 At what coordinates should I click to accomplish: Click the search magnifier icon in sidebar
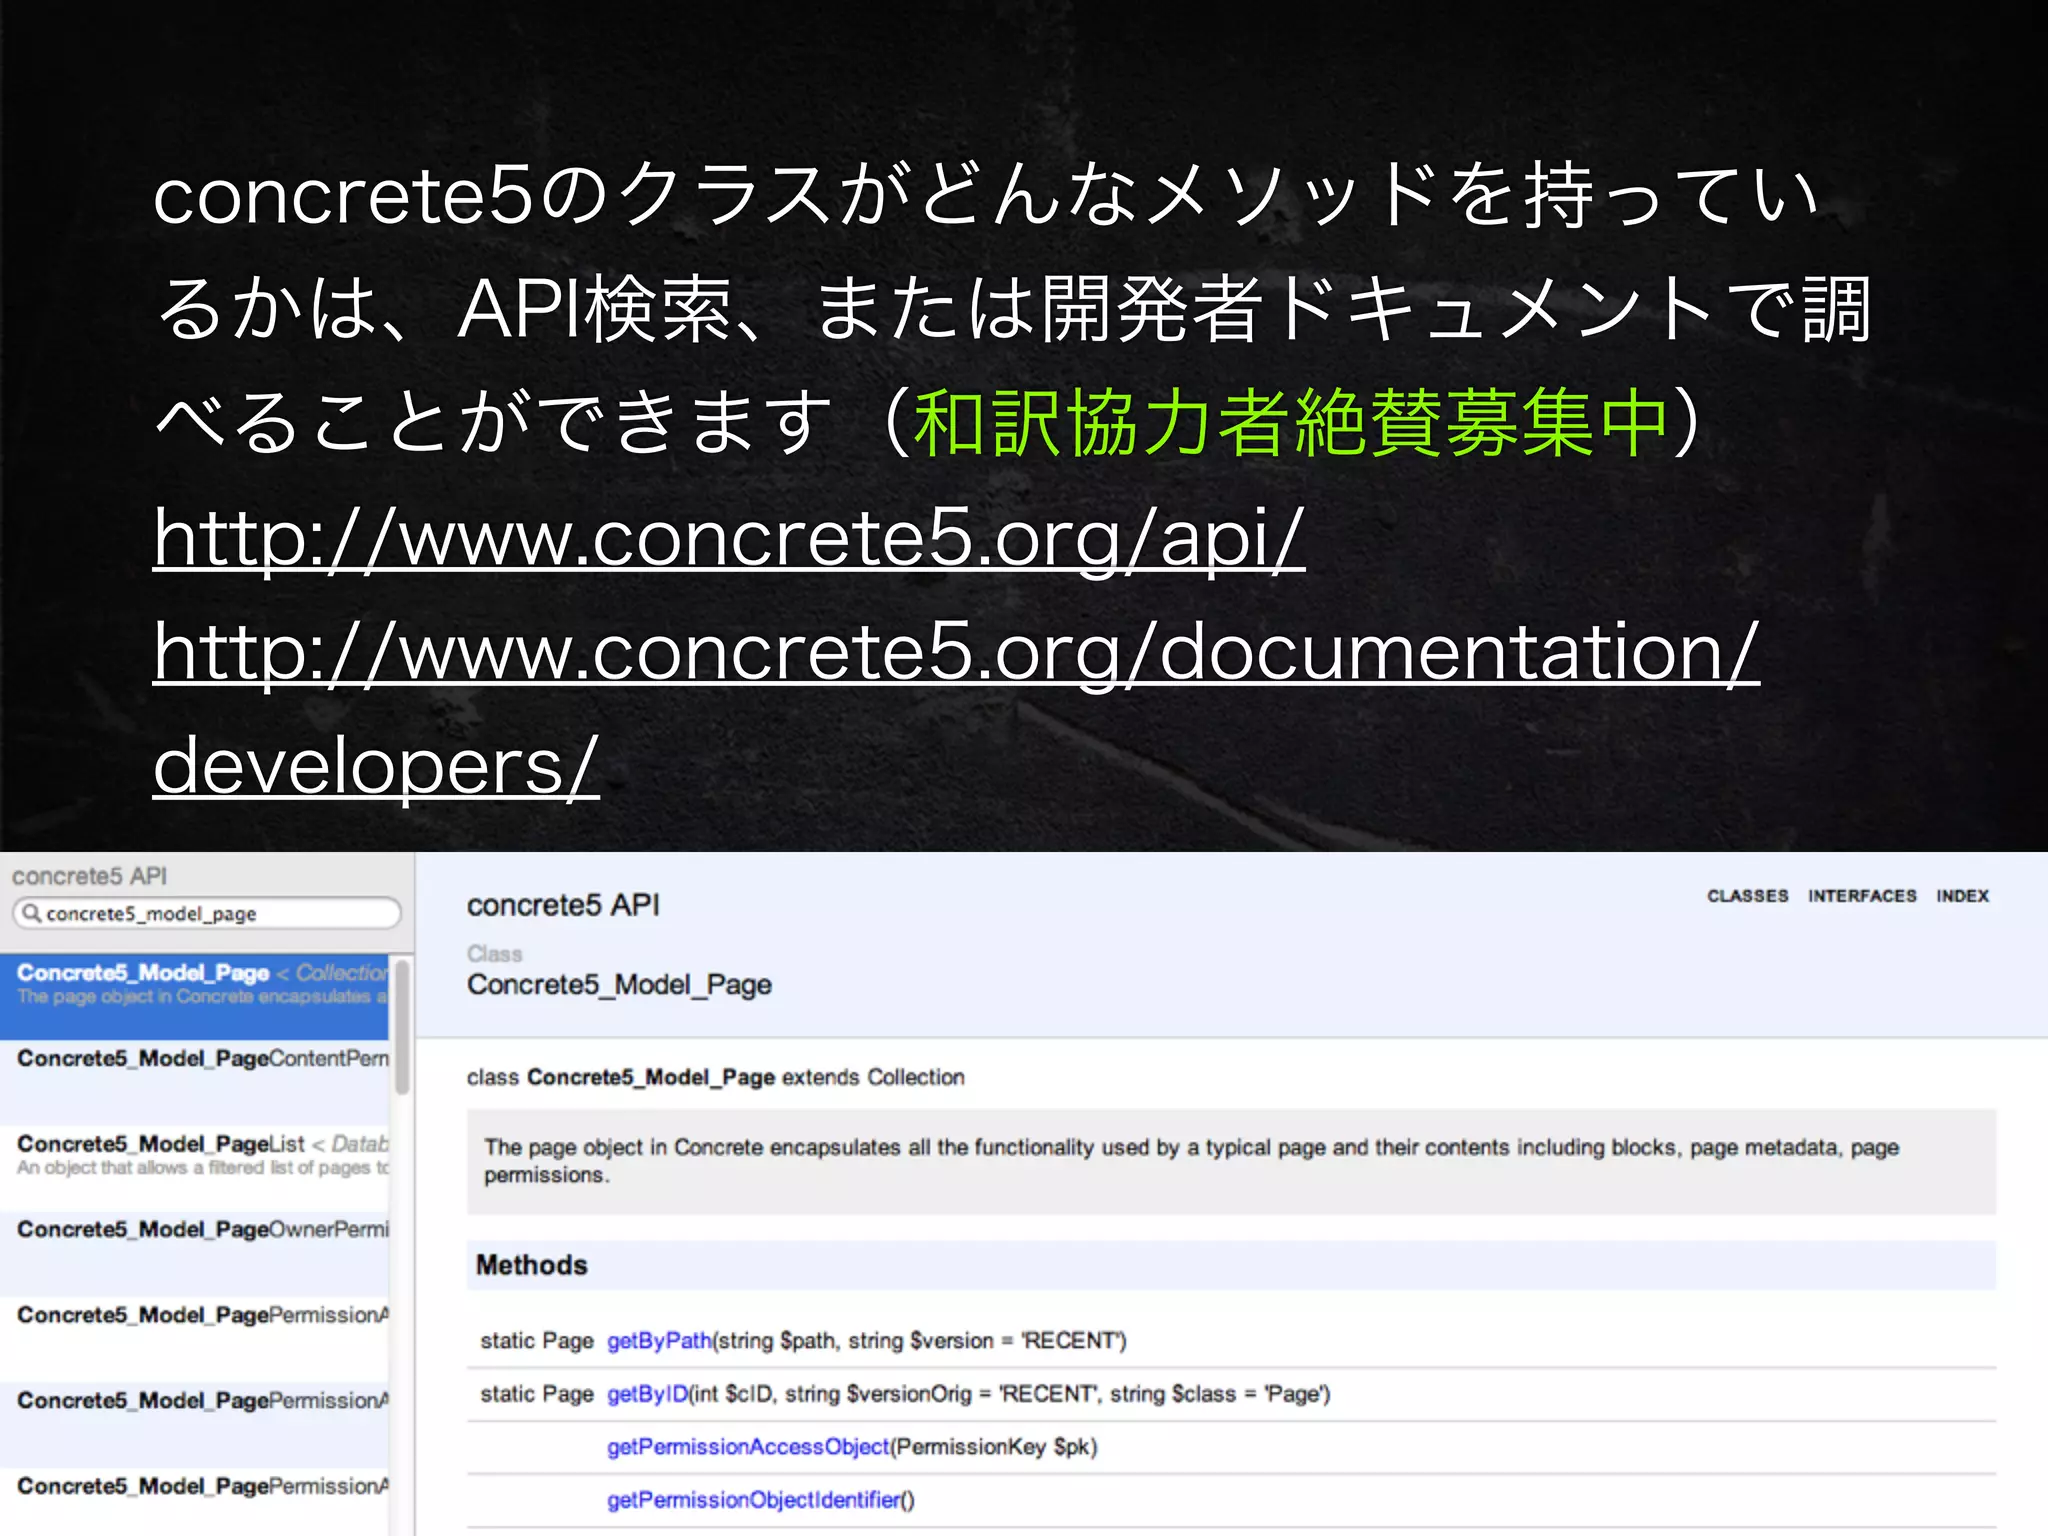pos(32,913)
